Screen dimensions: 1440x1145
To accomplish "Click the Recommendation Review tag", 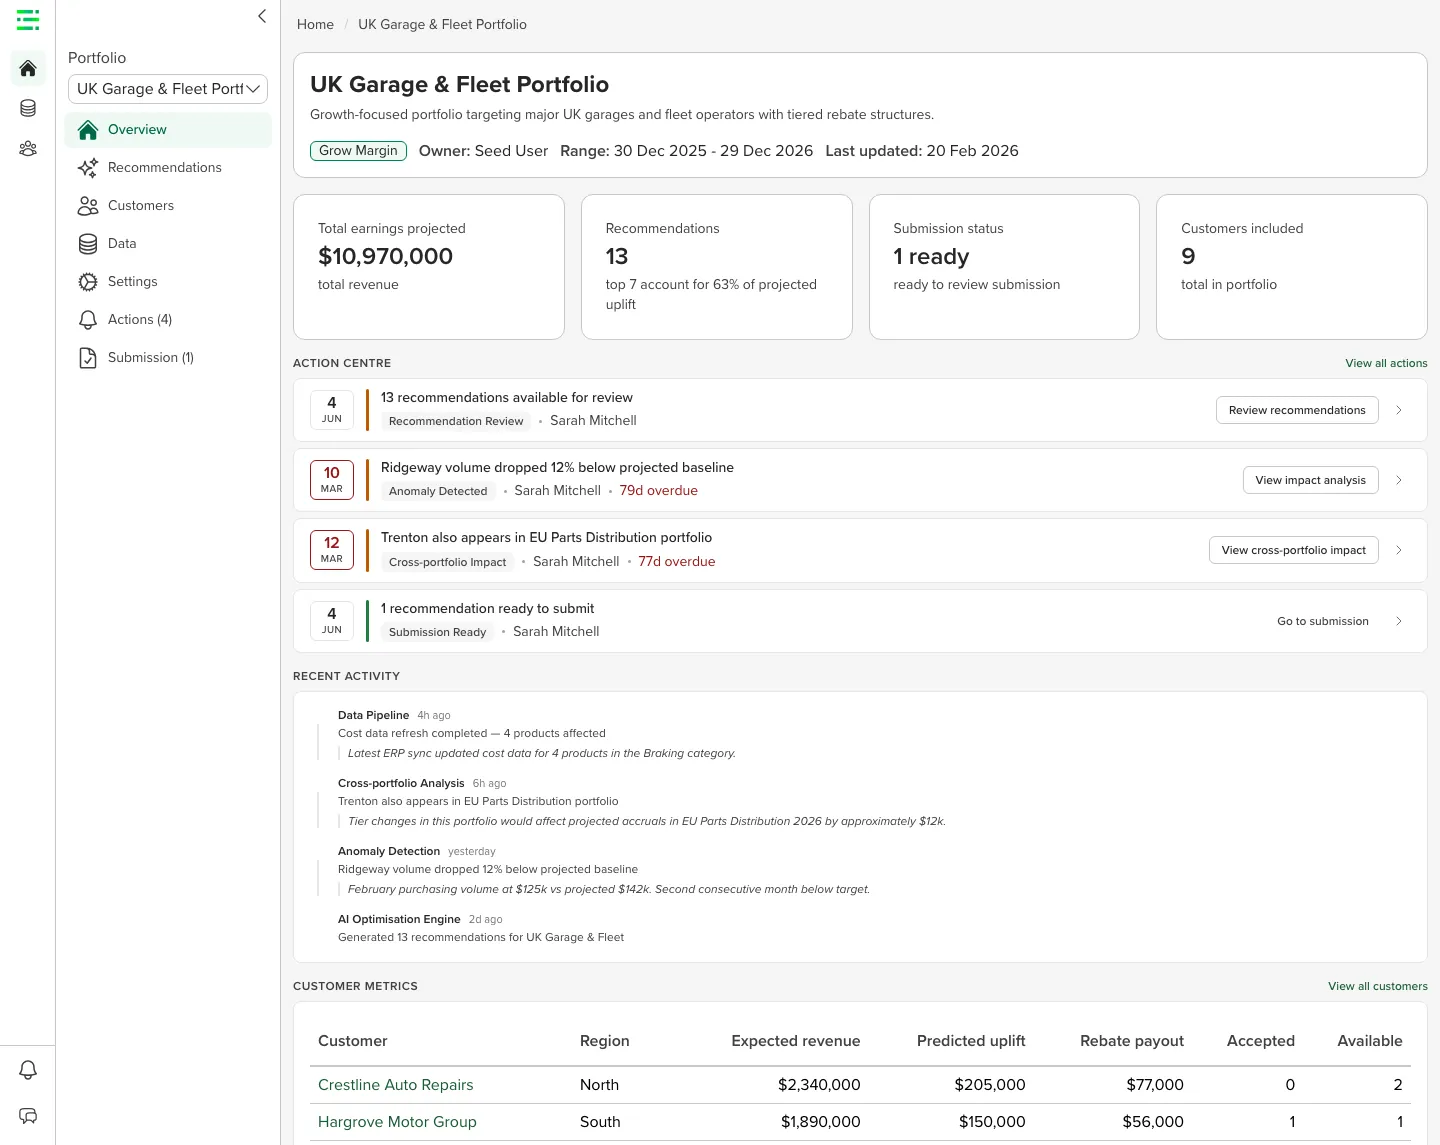I will 456,421.
